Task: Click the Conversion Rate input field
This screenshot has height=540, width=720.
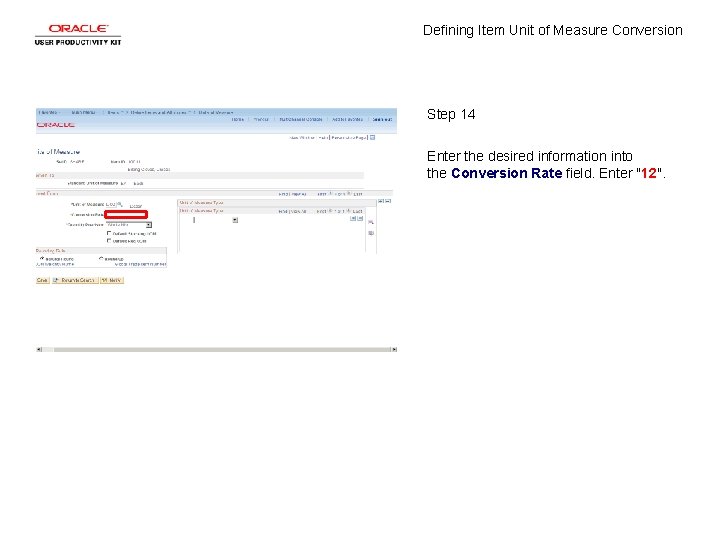Action: pyautogui.click(x=126, y=214)
